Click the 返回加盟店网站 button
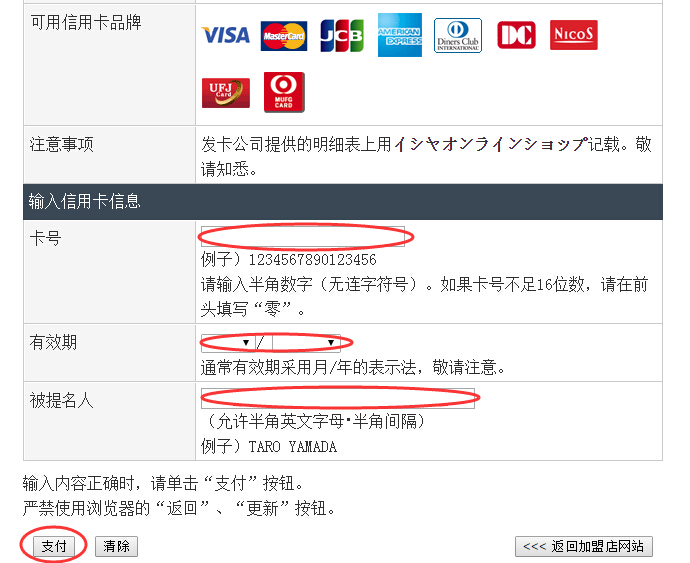 tap(584, 547)
